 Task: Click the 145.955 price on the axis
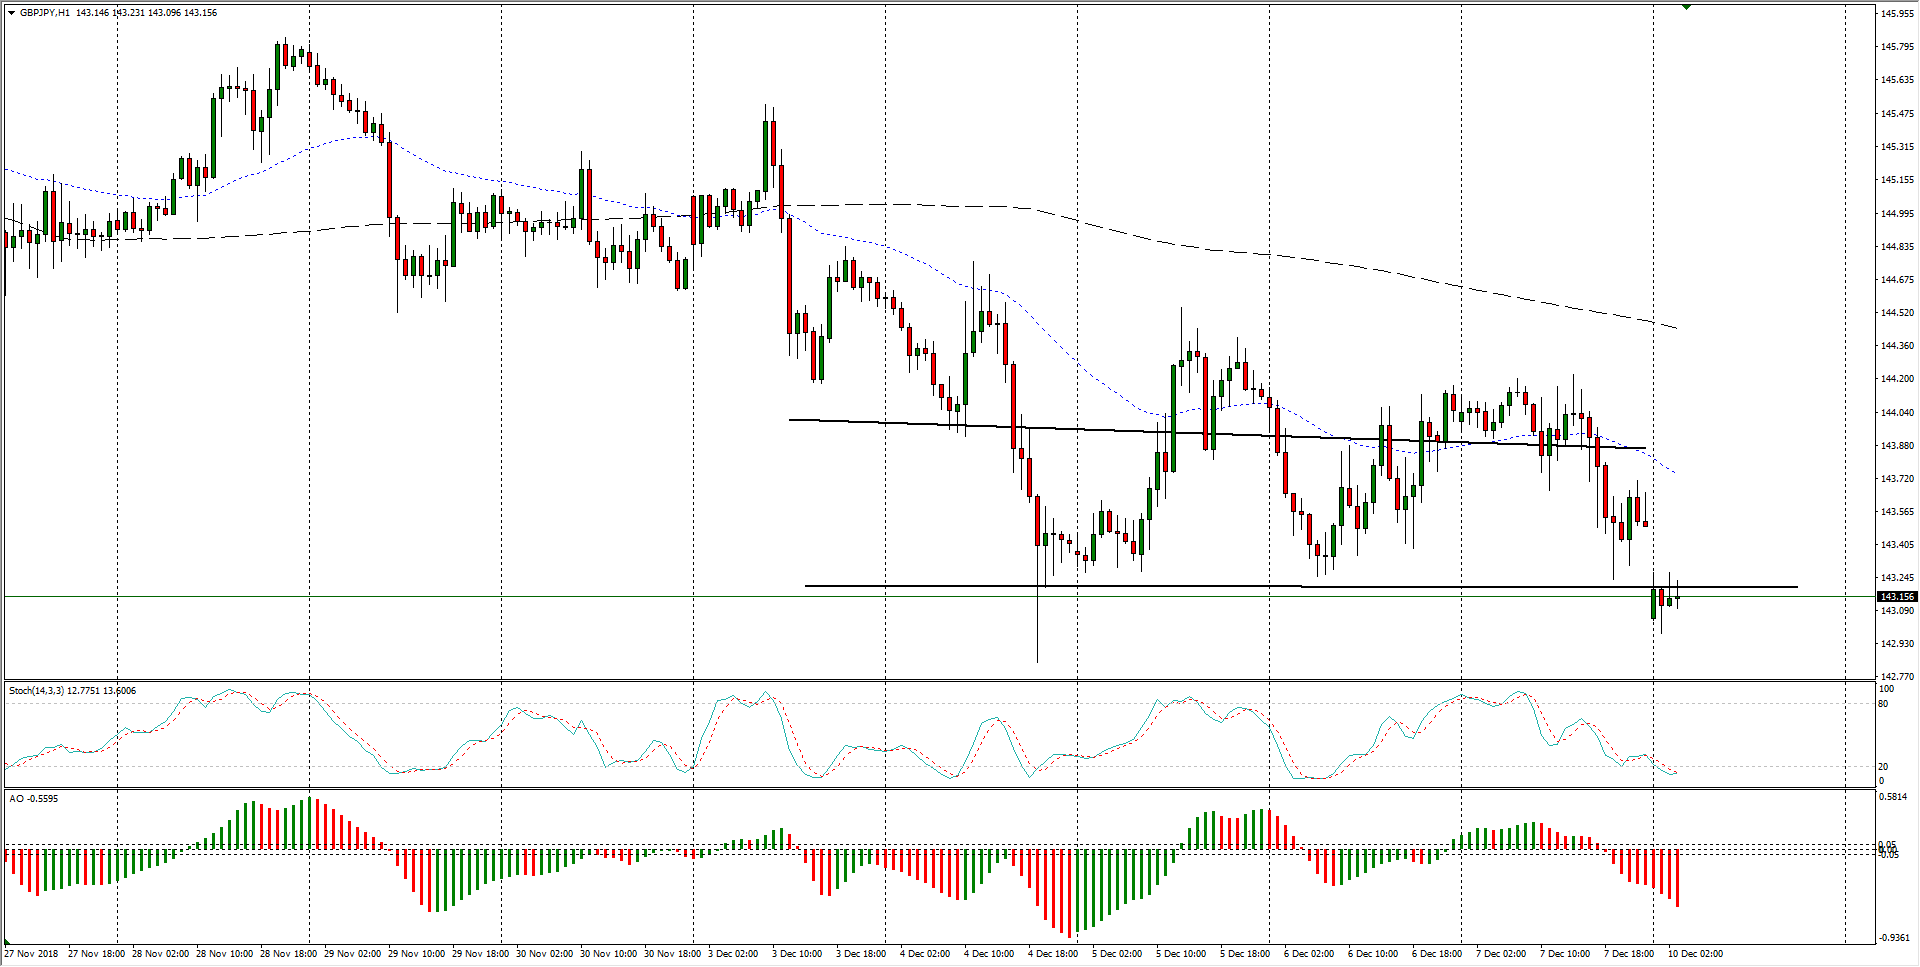[x=1896, y=14]
